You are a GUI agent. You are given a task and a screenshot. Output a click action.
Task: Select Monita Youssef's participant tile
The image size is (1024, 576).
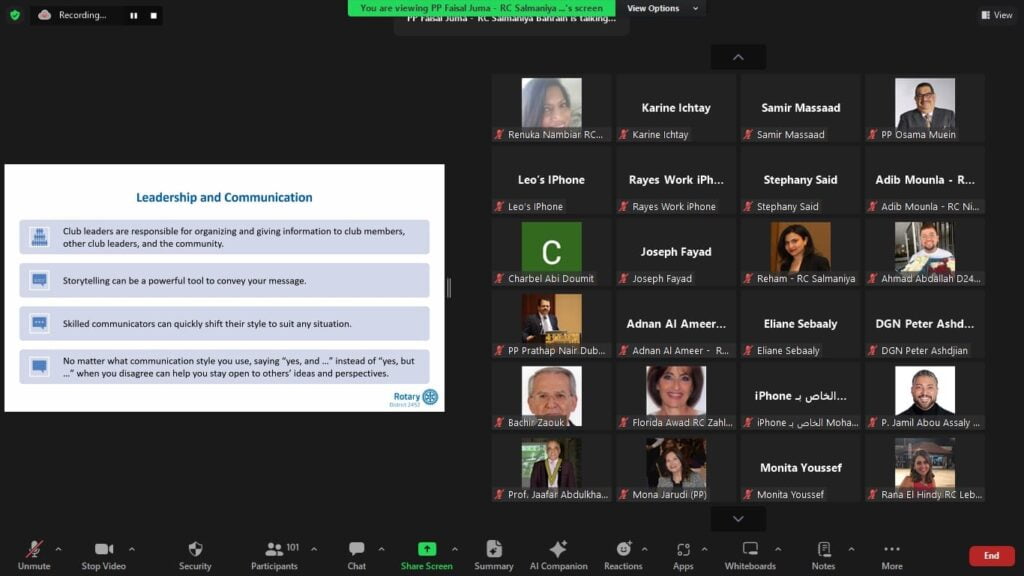coord(801,468)
